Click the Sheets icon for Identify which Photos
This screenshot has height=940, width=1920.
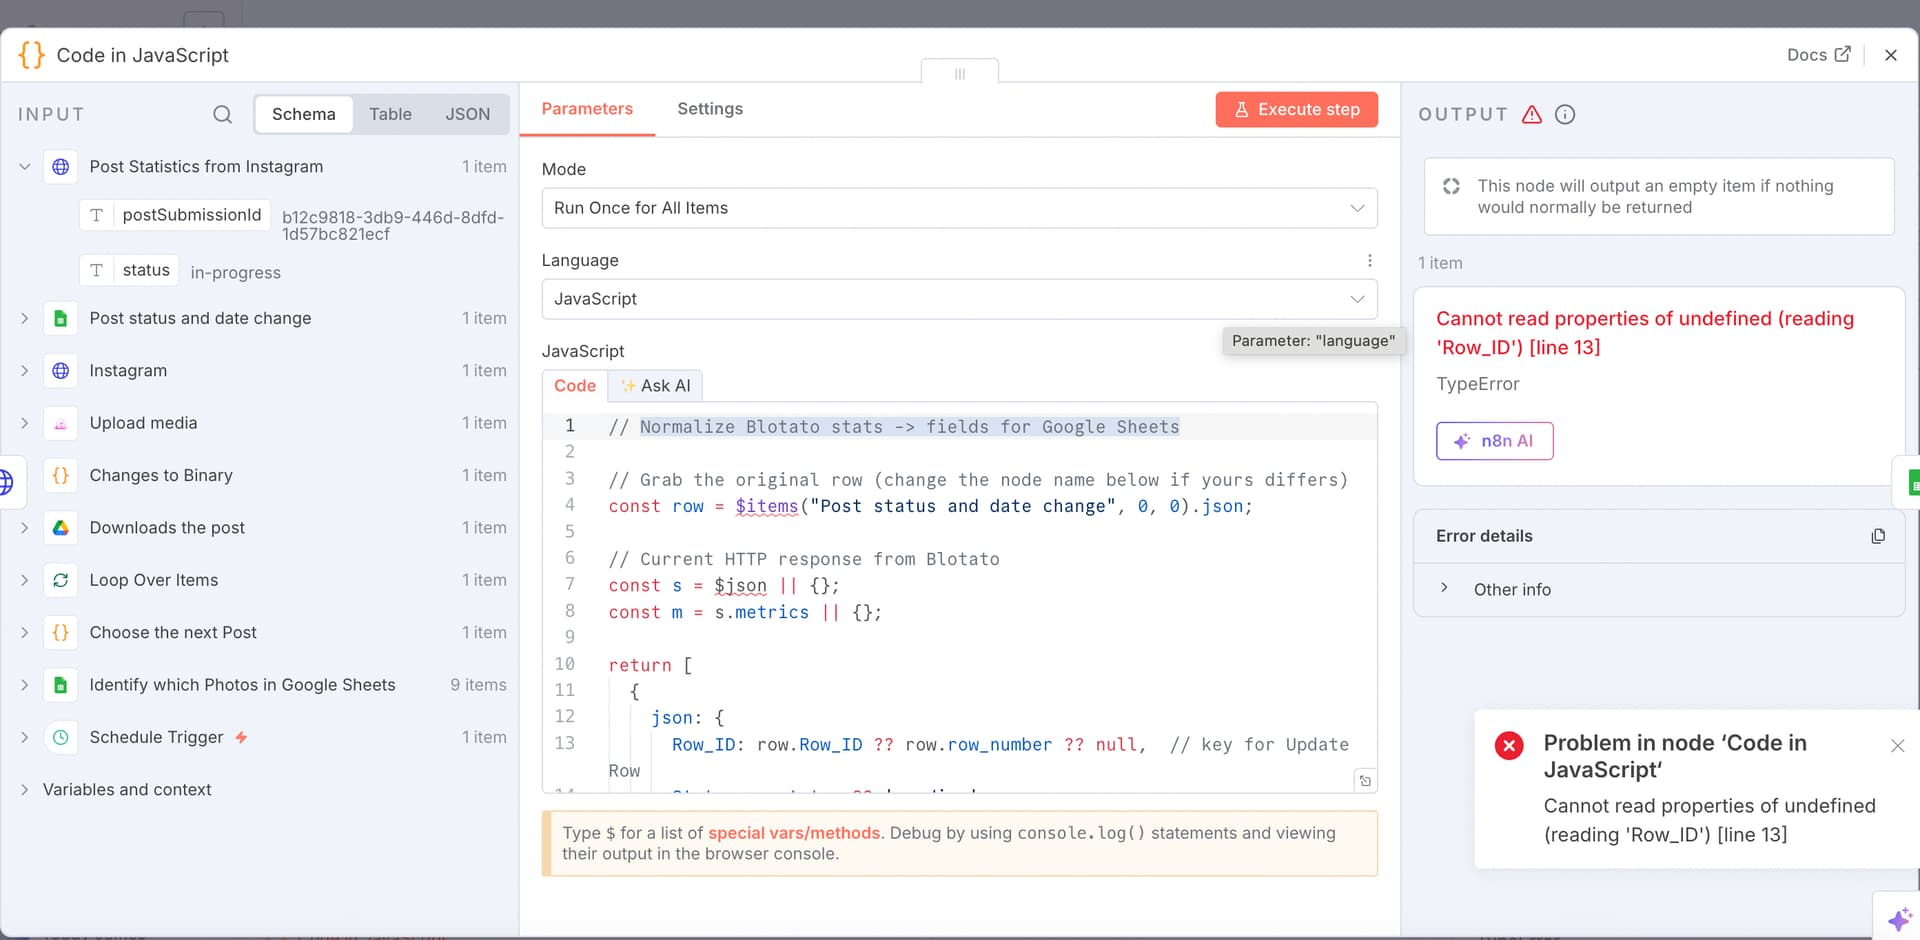tap(61, 685)
